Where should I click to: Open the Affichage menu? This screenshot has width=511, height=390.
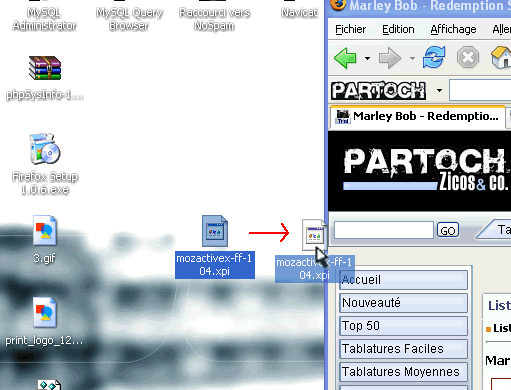tap(453, 29)
